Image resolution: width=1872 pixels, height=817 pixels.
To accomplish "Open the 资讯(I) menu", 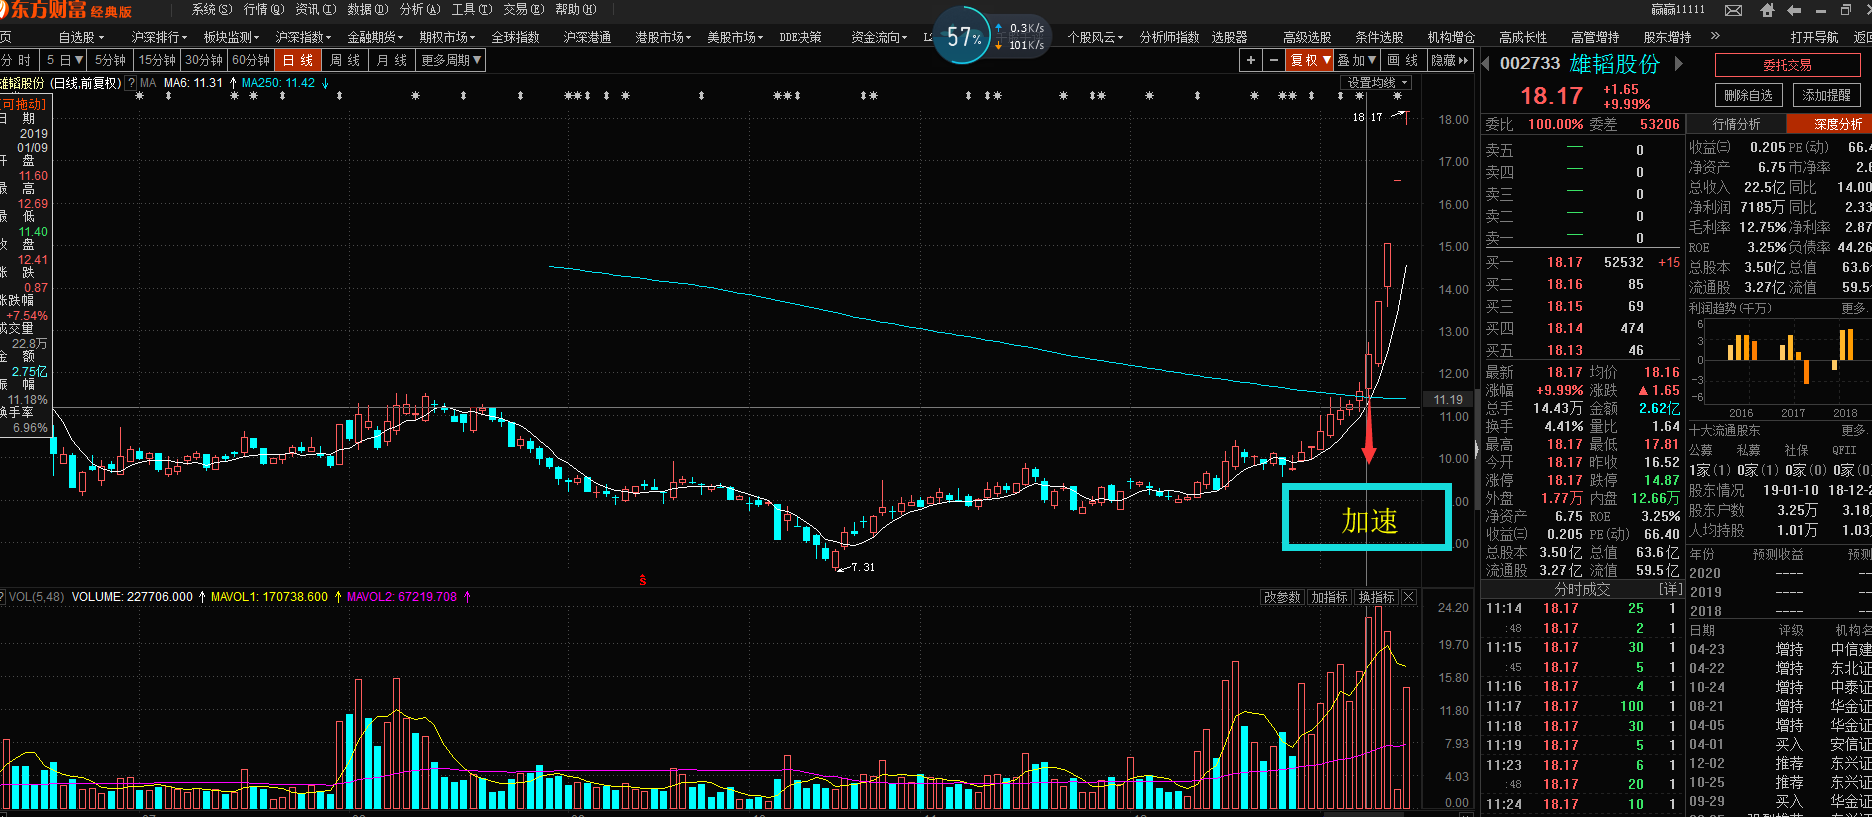I will 315,9.
